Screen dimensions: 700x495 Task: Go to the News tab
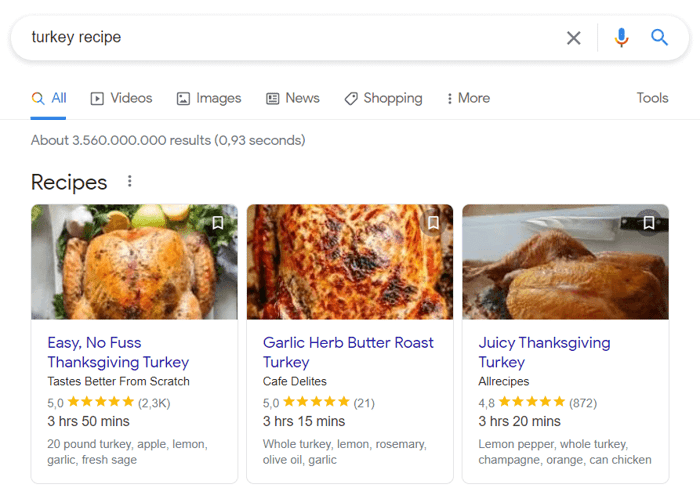292,98
